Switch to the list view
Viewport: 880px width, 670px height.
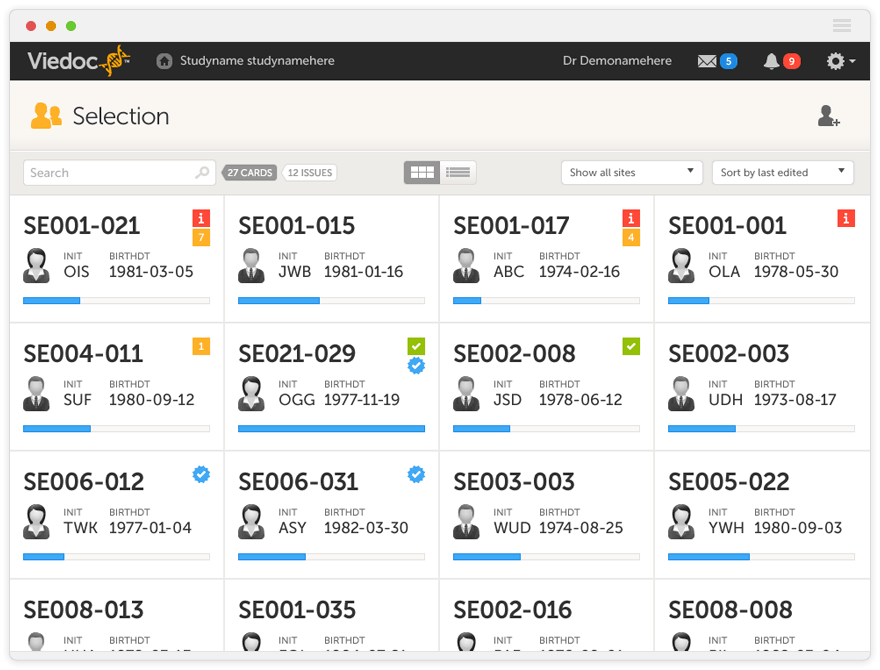click(x=458, y=173)
